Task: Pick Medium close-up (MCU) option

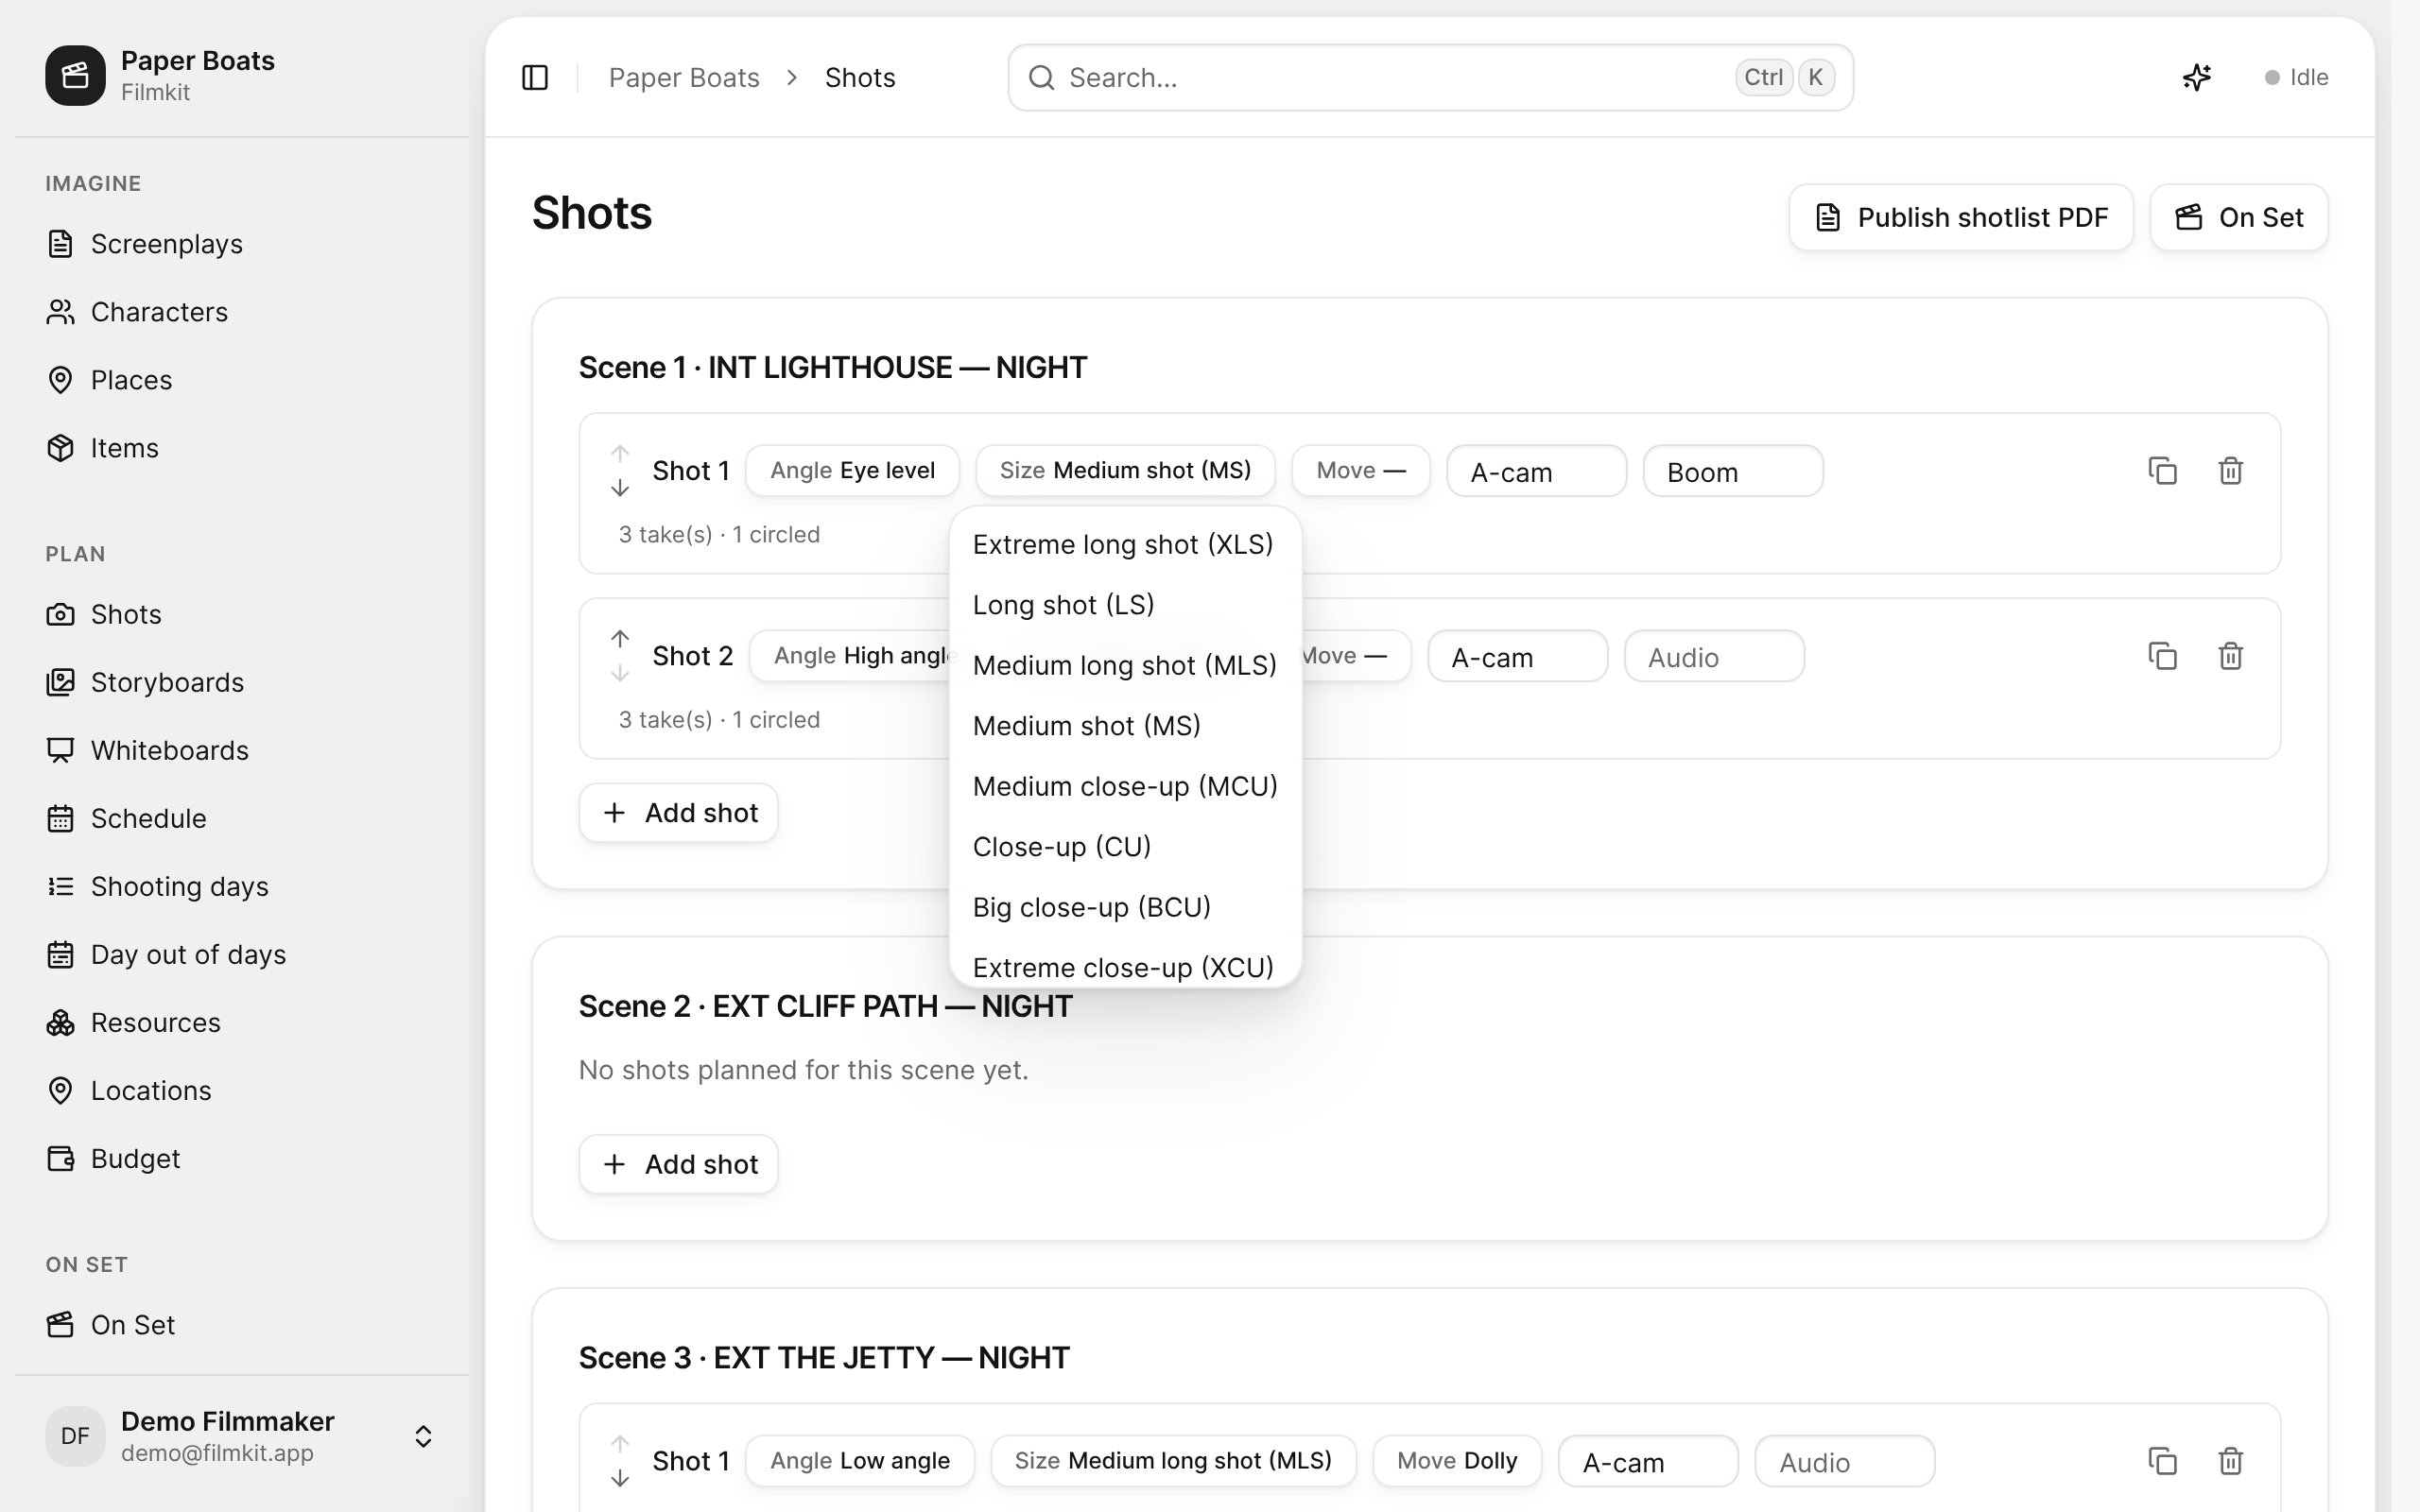Action: [x=1125, y=786]
